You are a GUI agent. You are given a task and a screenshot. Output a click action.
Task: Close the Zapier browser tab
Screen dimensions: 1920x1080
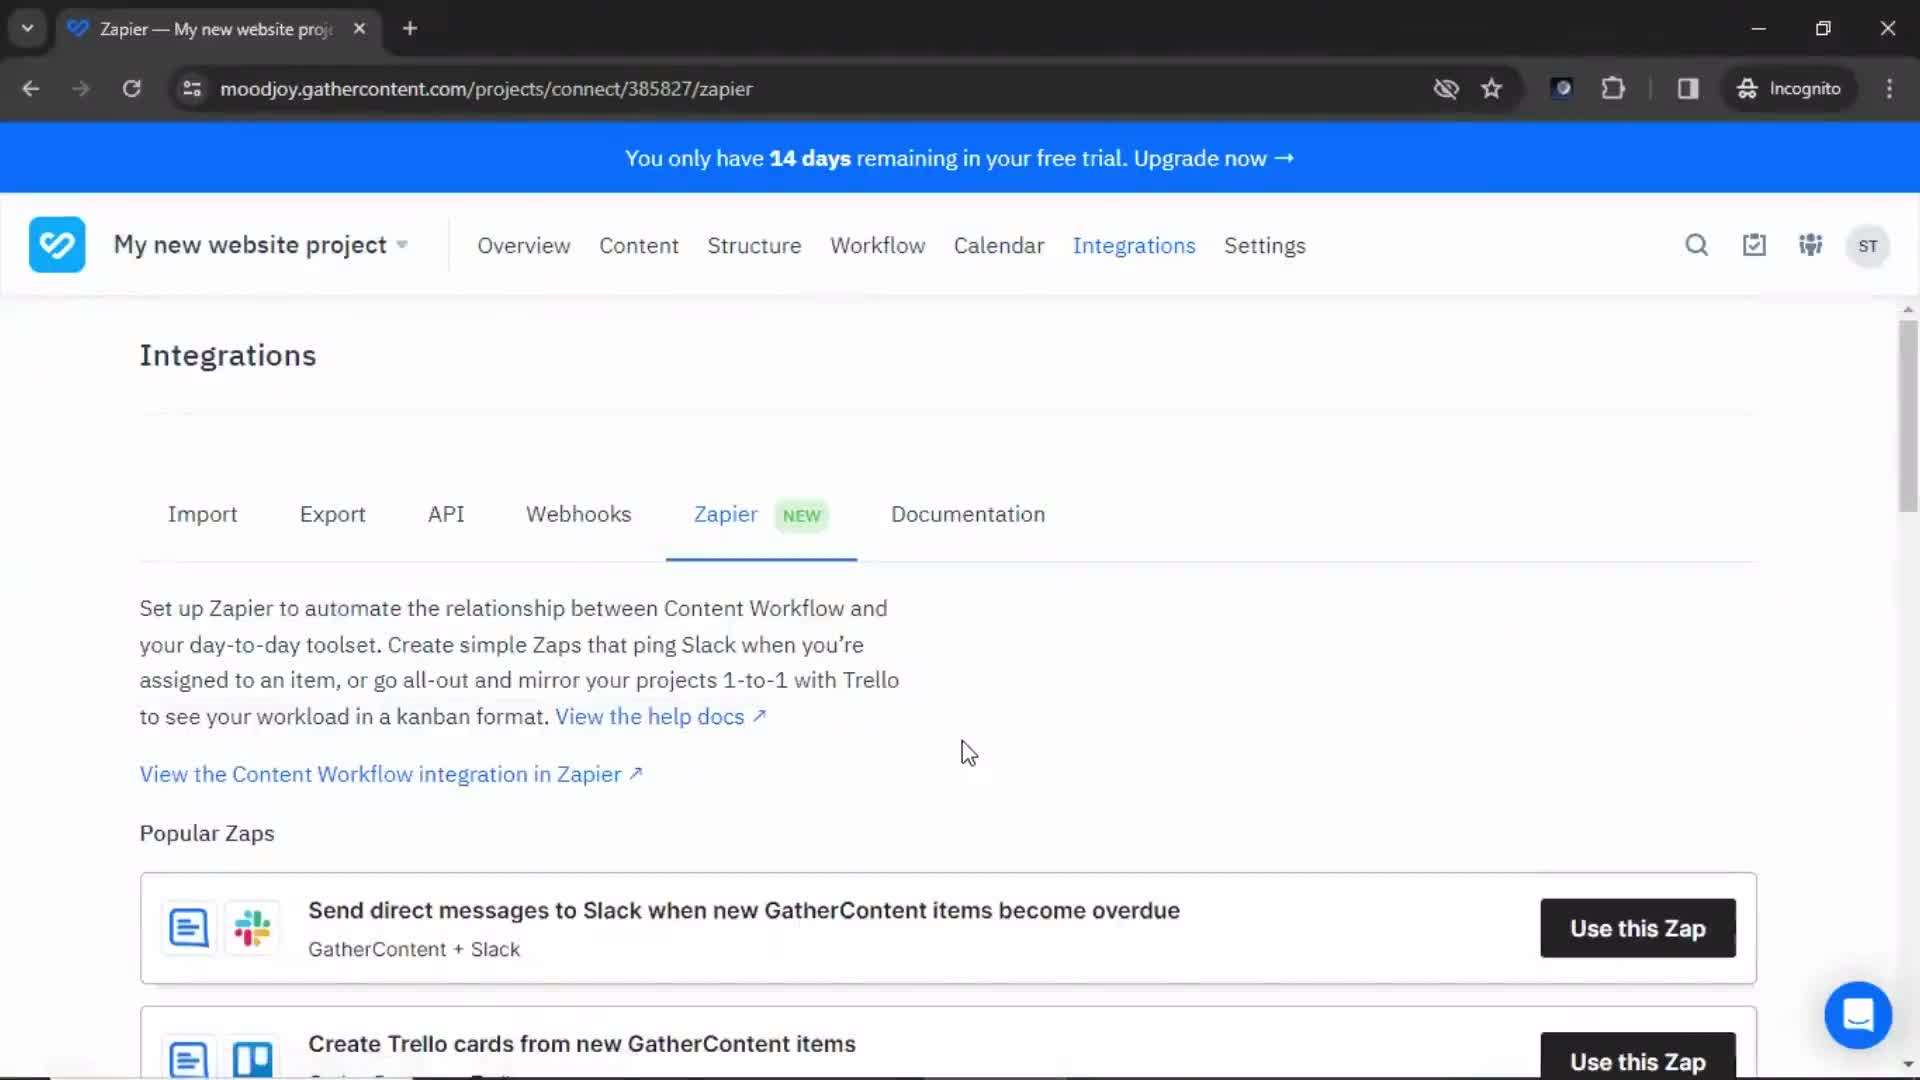[359, 29]
